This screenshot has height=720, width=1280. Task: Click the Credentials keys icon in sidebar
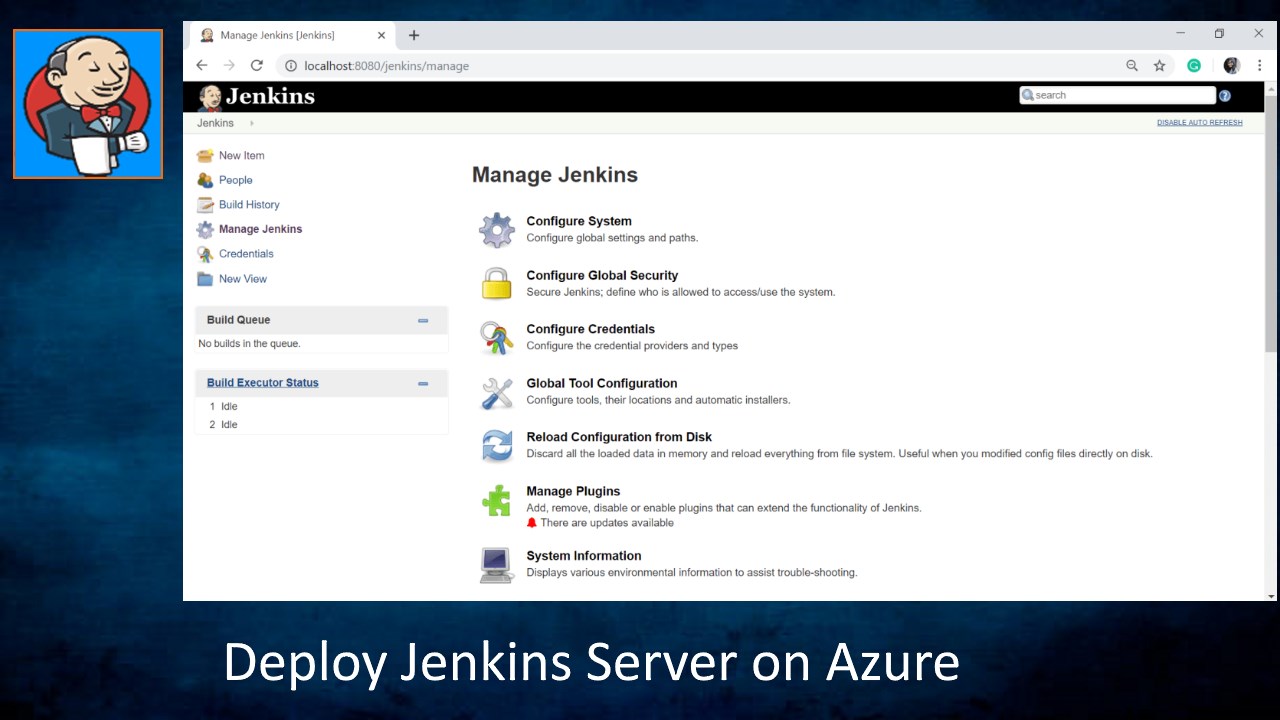point(205,254)
